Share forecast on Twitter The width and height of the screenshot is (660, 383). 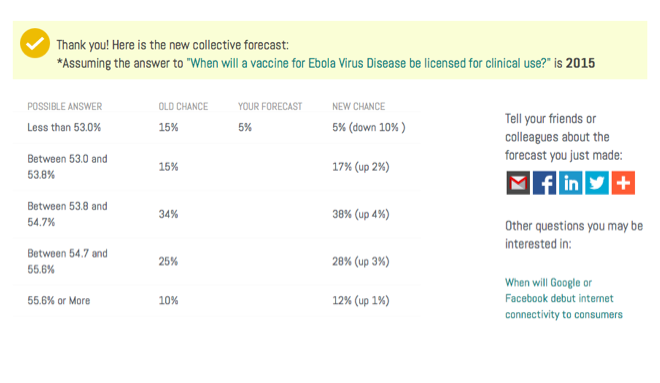[x=597, y=183]
